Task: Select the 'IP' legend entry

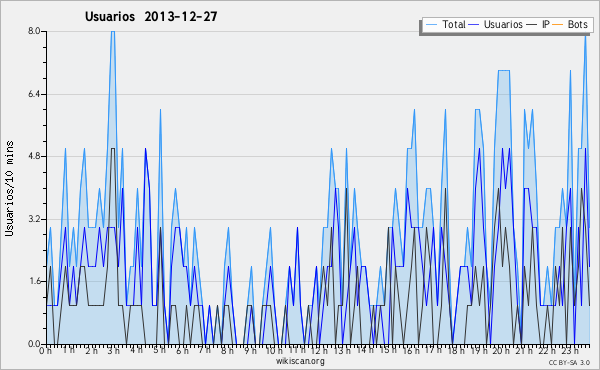Action: pos(546,24)
